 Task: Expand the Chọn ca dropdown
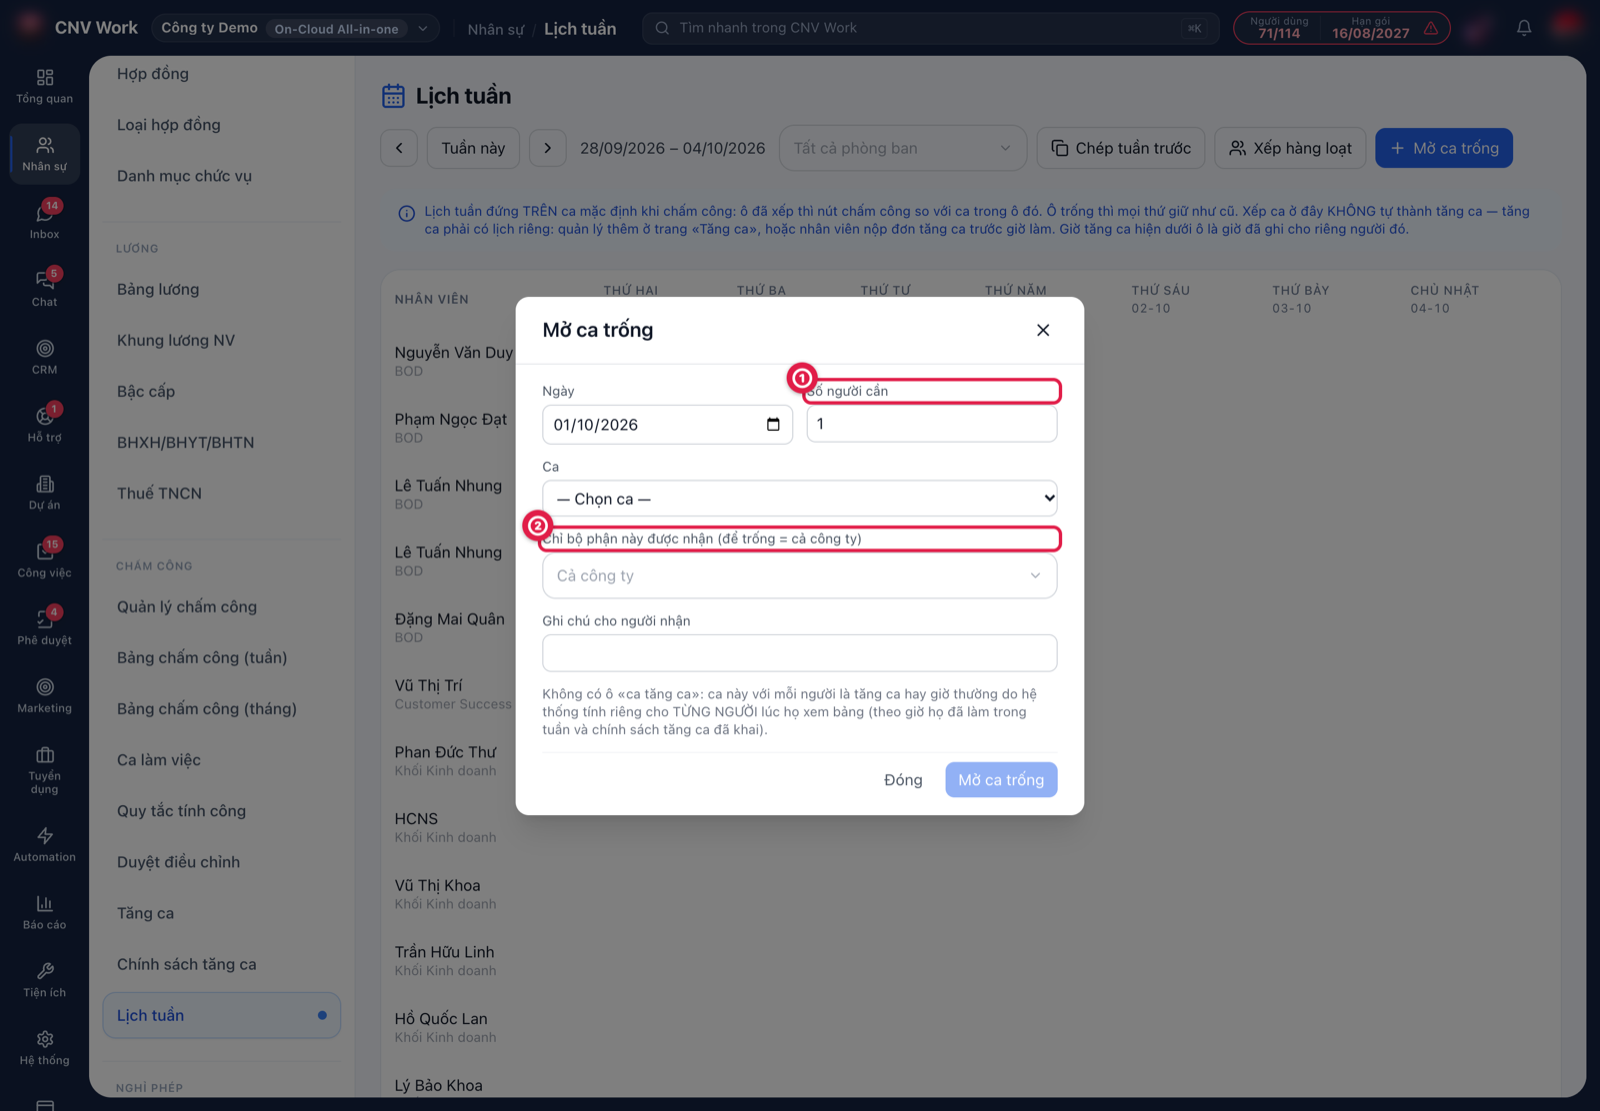coord(800,498)
